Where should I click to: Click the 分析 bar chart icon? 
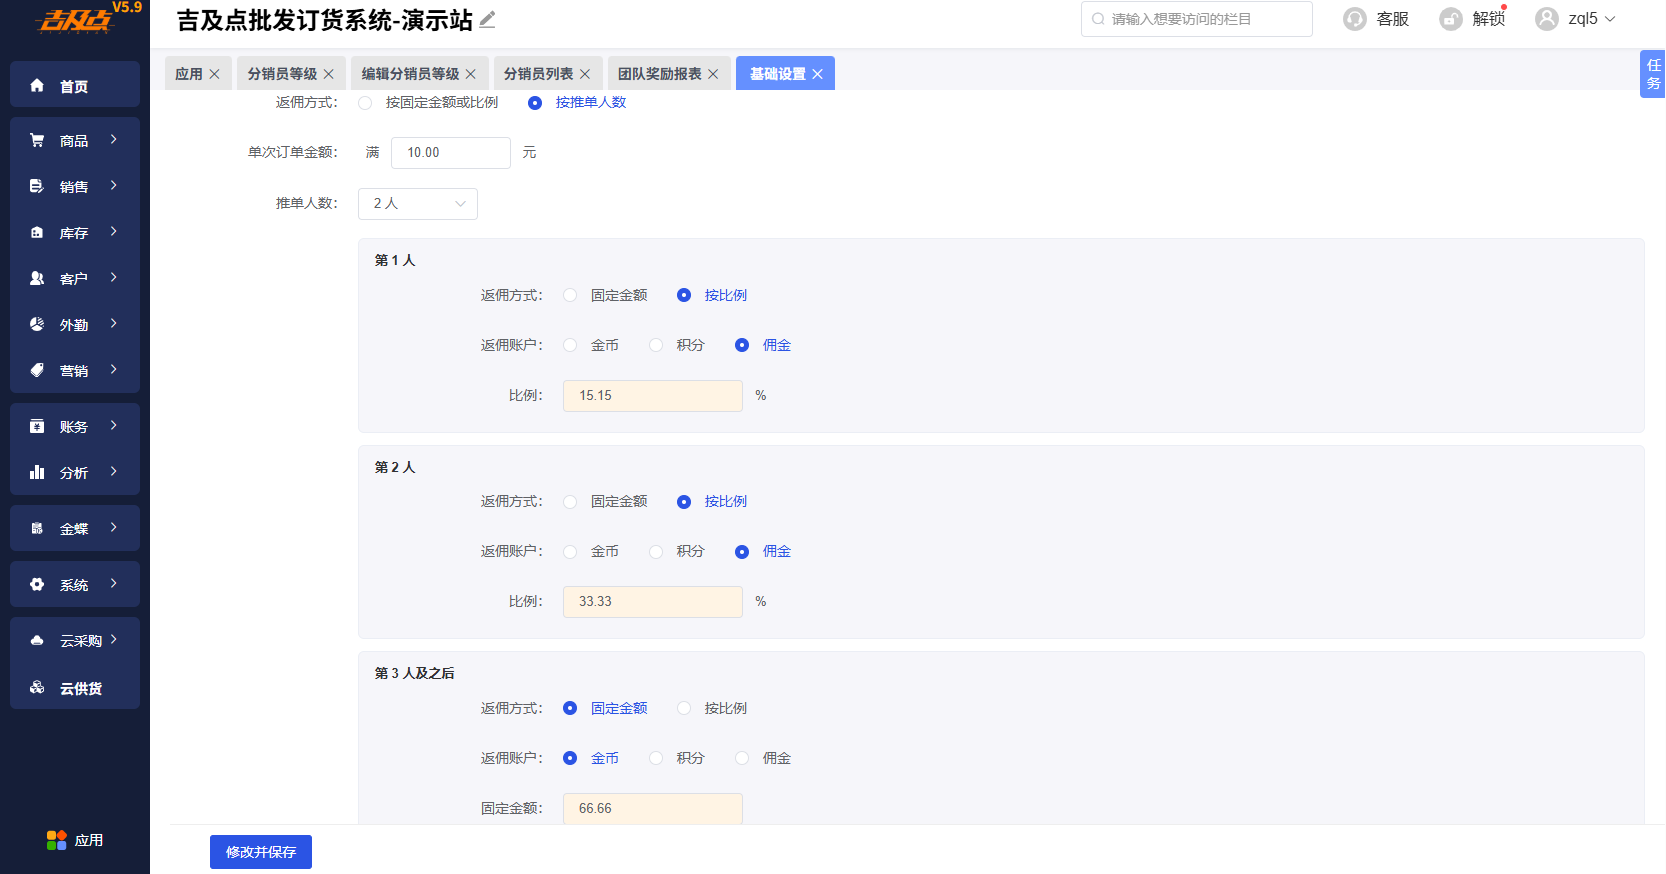tap(37, 472)
